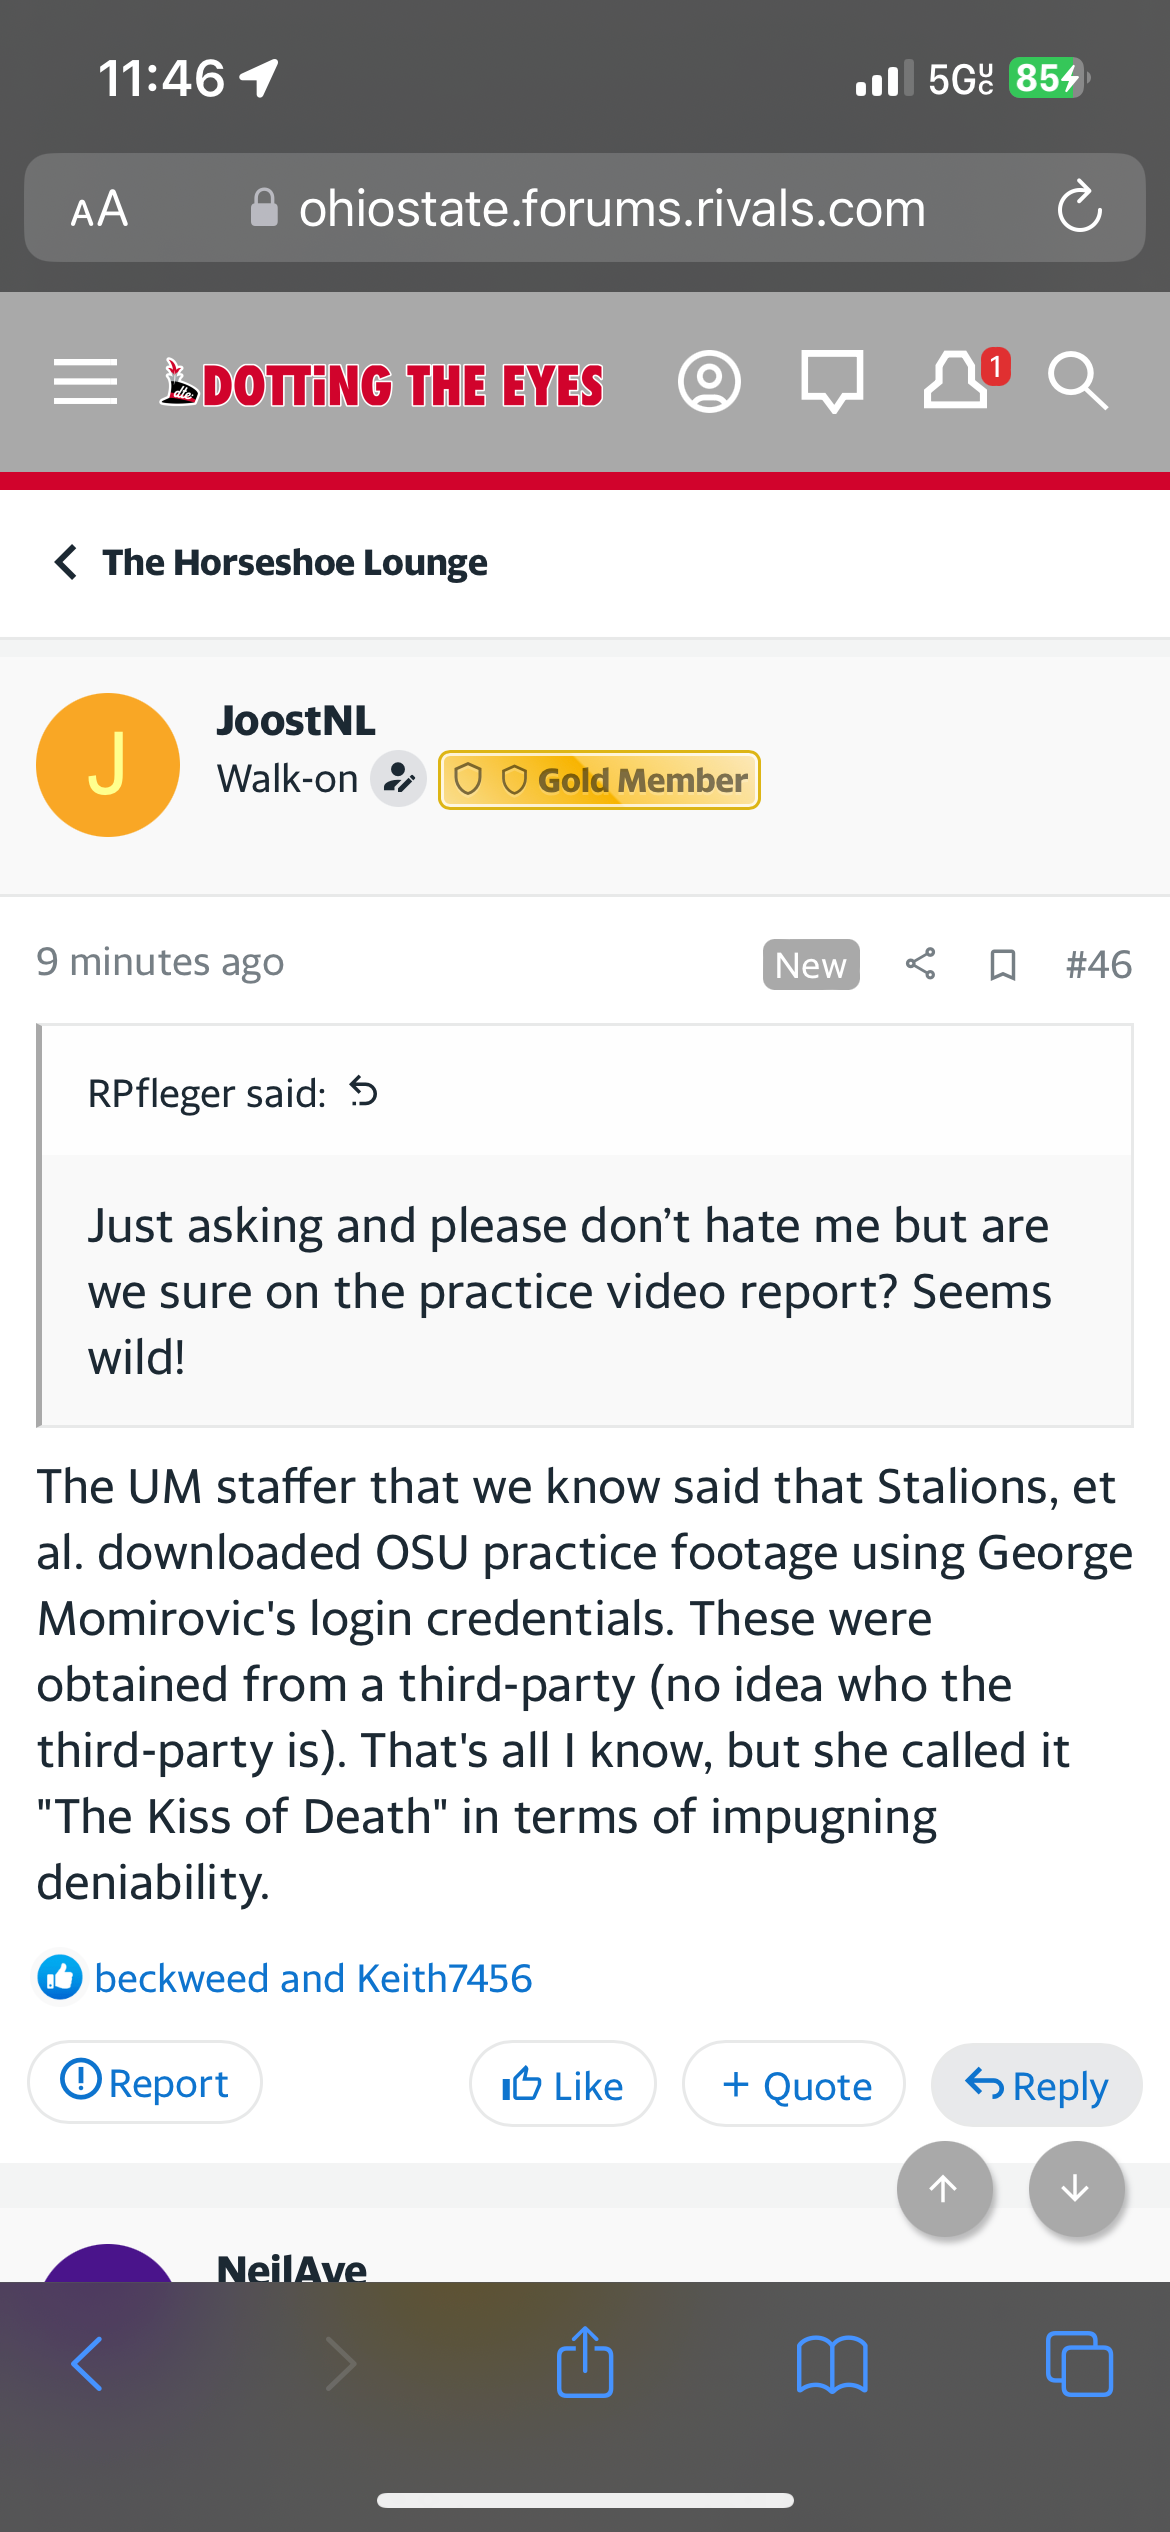Open Safari AA reader options menu
1170x2532 pixels.
(99, 209)
